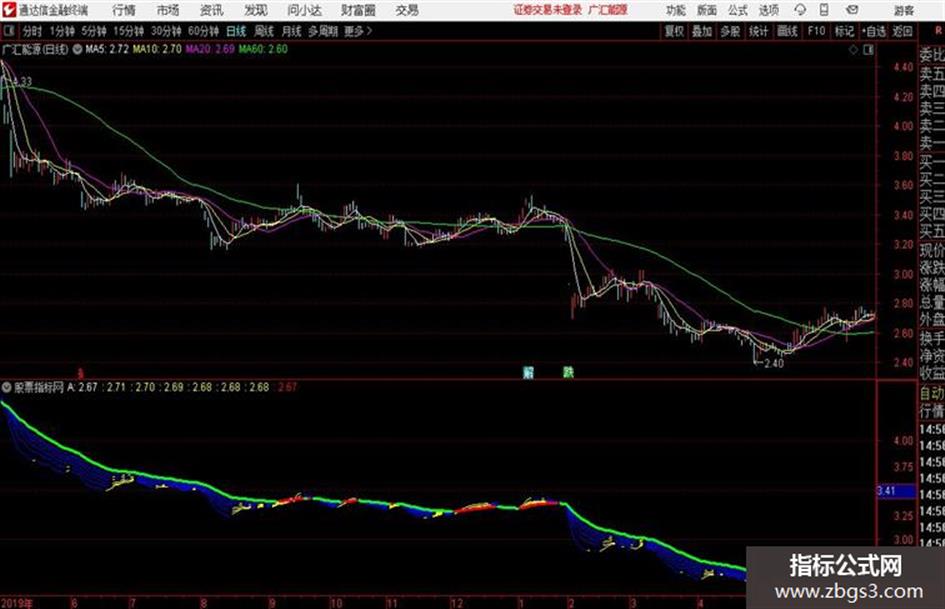Click the MA60: 2.60 label
Image resolution: width=945 pixels, height=609 pixels.
click(263, 49)
